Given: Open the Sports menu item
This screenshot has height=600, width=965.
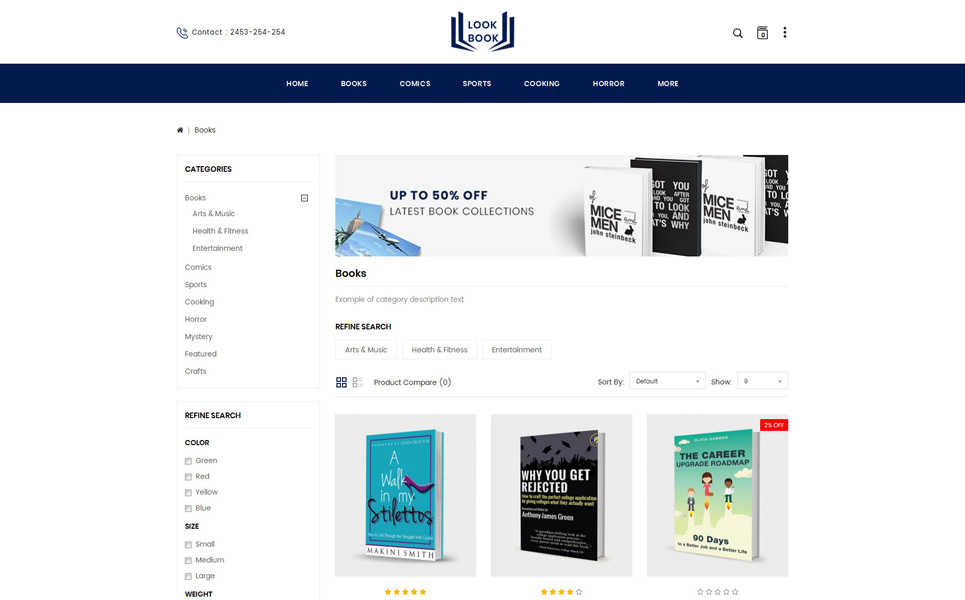Looking at the screenshot, I should [477, 84].
